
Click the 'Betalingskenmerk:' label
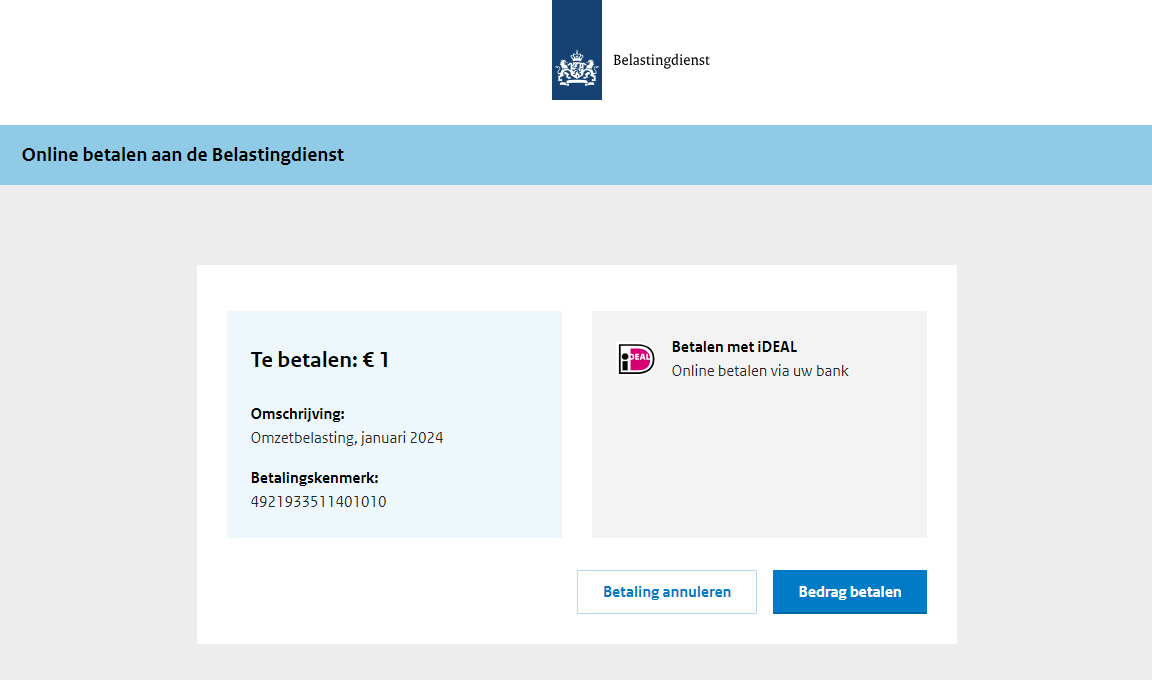tap(314, 478)
